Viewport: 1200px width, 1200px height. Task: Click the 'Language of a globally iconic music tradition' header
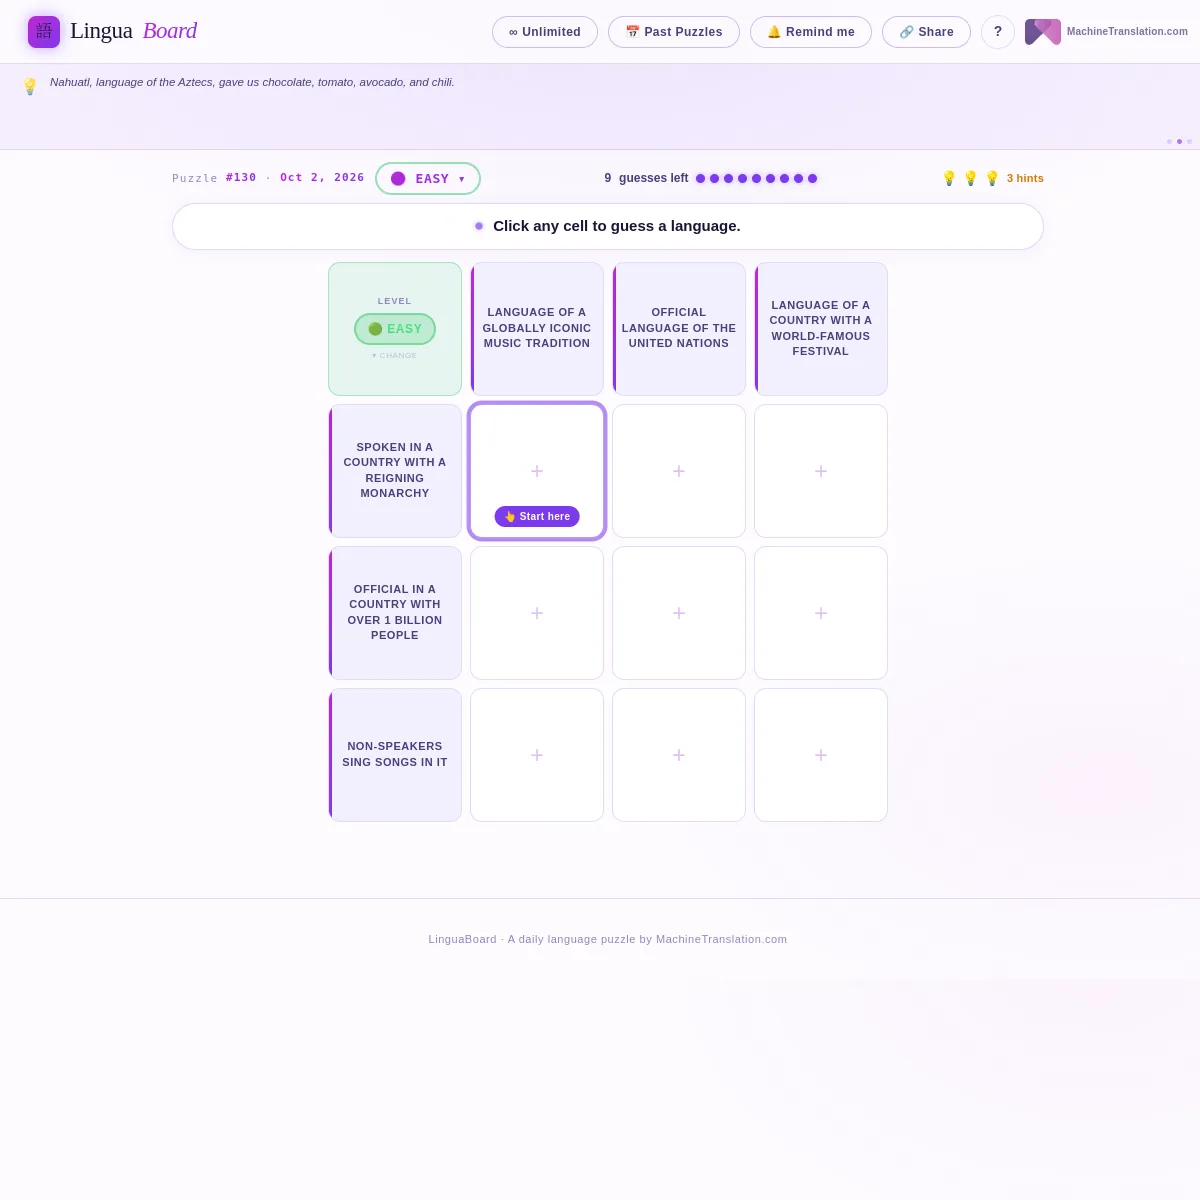tap(537, 329)
